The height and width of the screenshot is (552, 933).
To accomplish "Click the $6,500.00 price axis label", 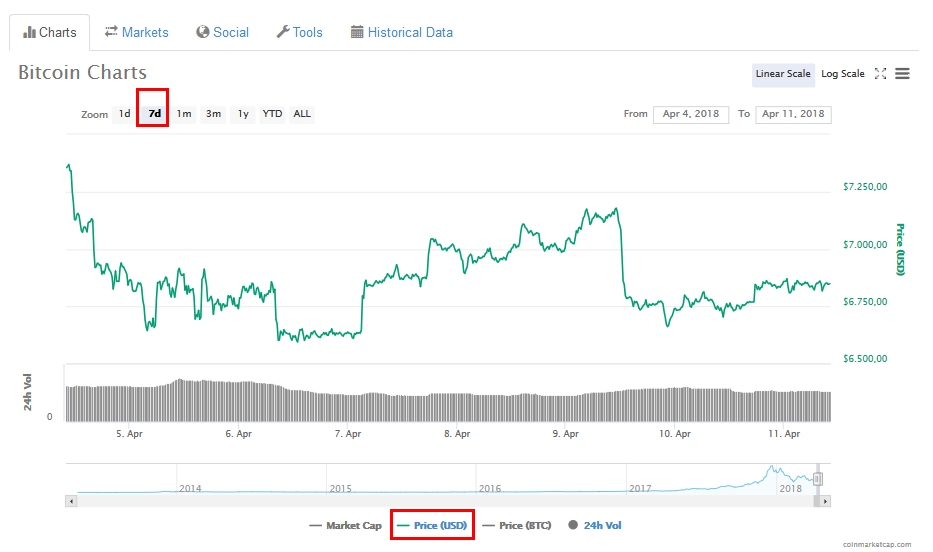I will pos(865,359).
